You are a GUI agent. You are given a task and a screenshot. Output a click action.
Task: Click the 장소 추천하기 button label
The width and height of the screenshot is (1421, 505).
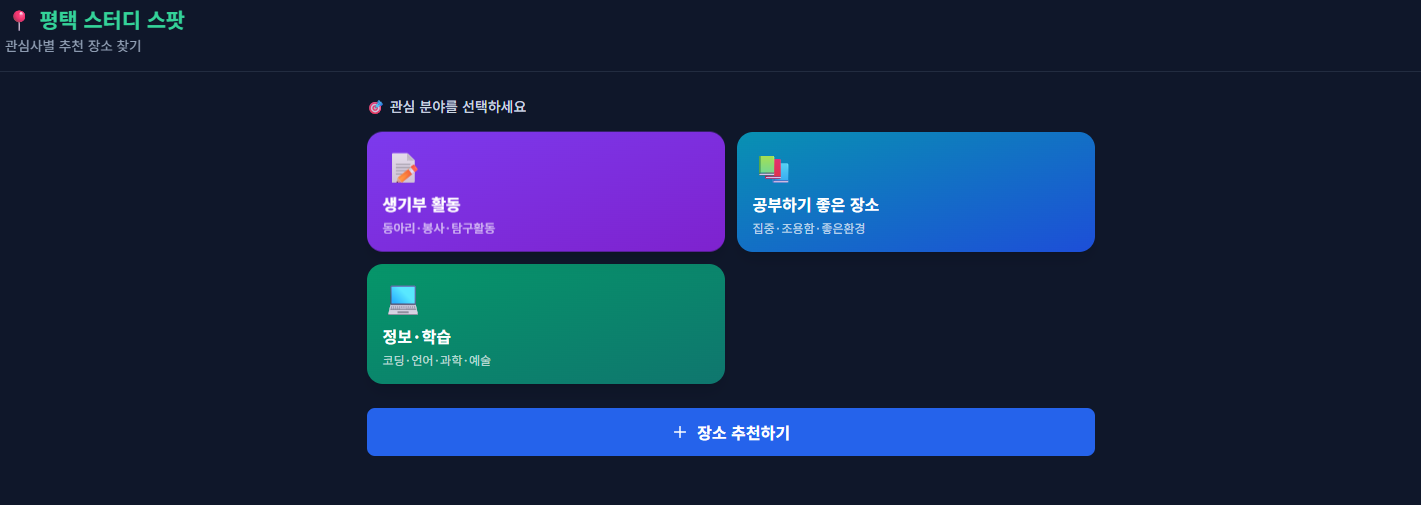[743, 432]
